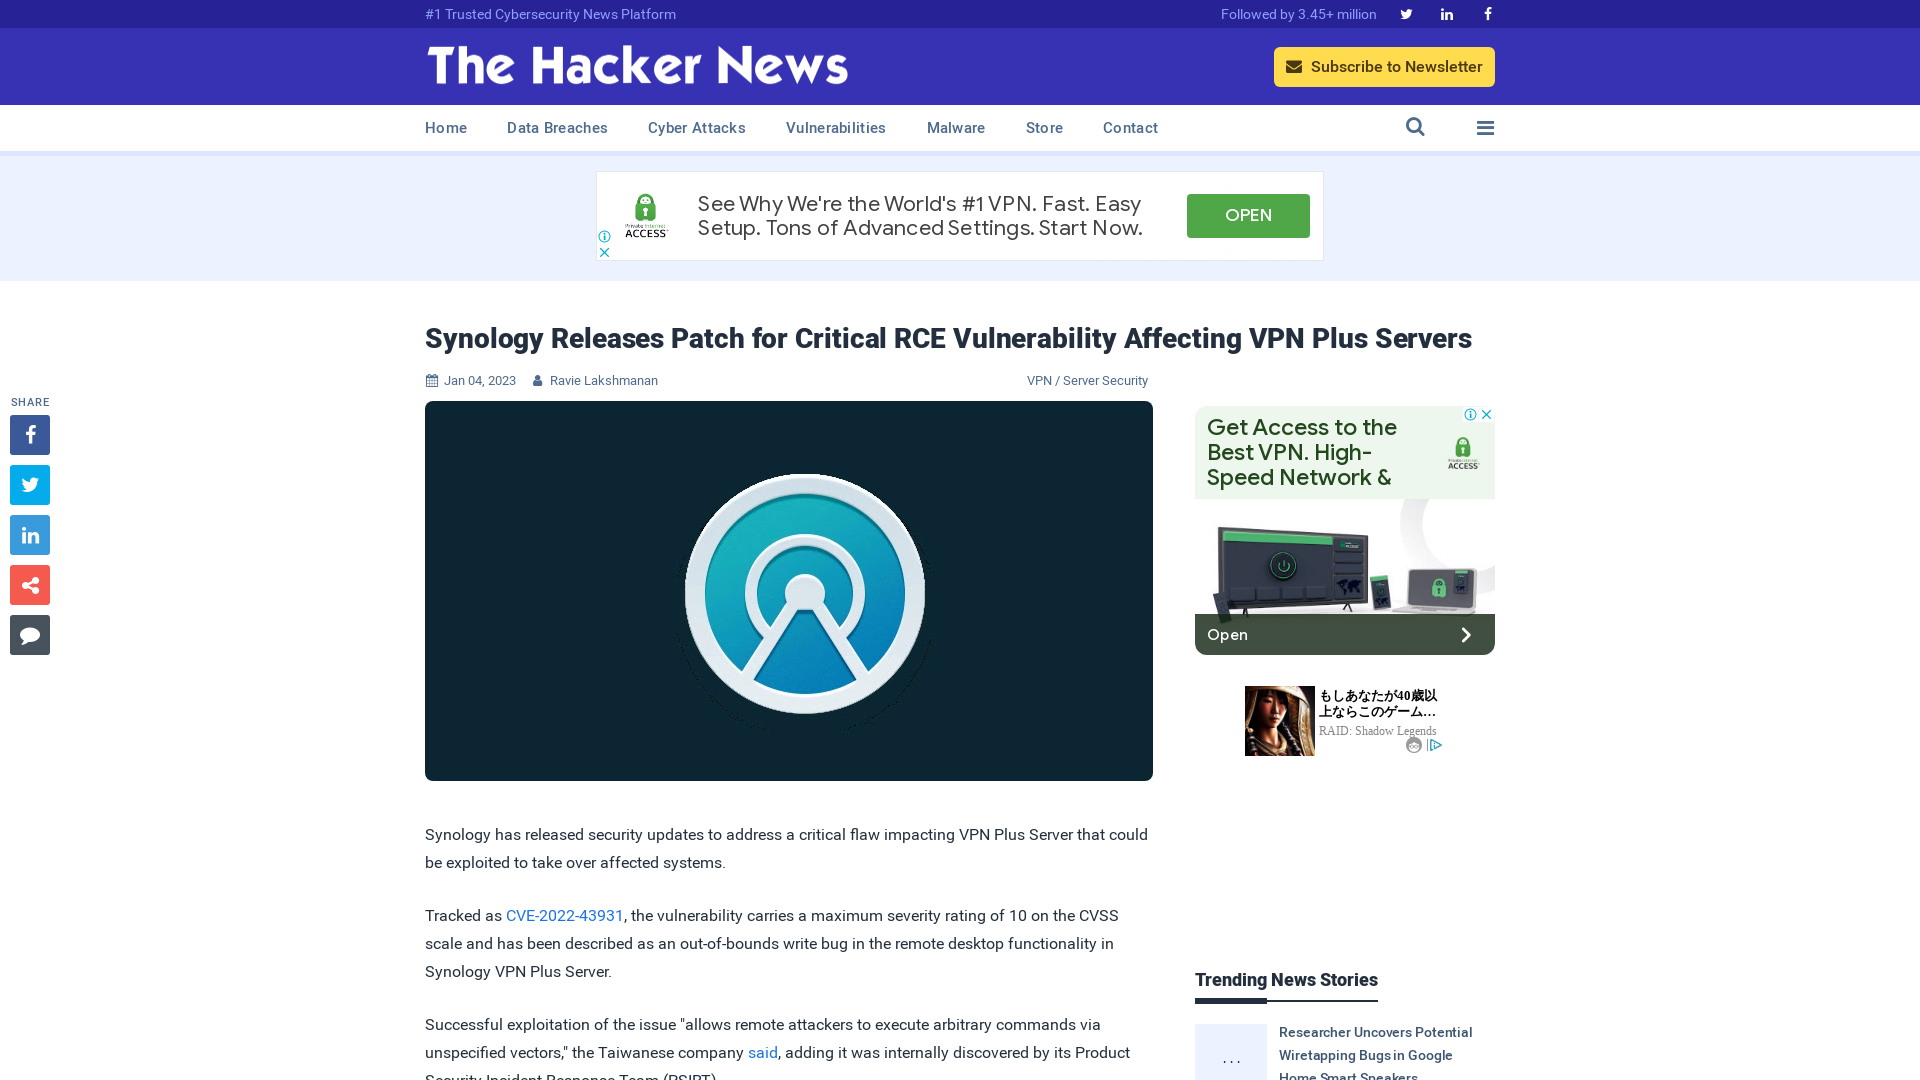This screenshot has height=1080, width=1920.
Task: Click the LinkedIn share icon
Action: (x=29, y=534)
